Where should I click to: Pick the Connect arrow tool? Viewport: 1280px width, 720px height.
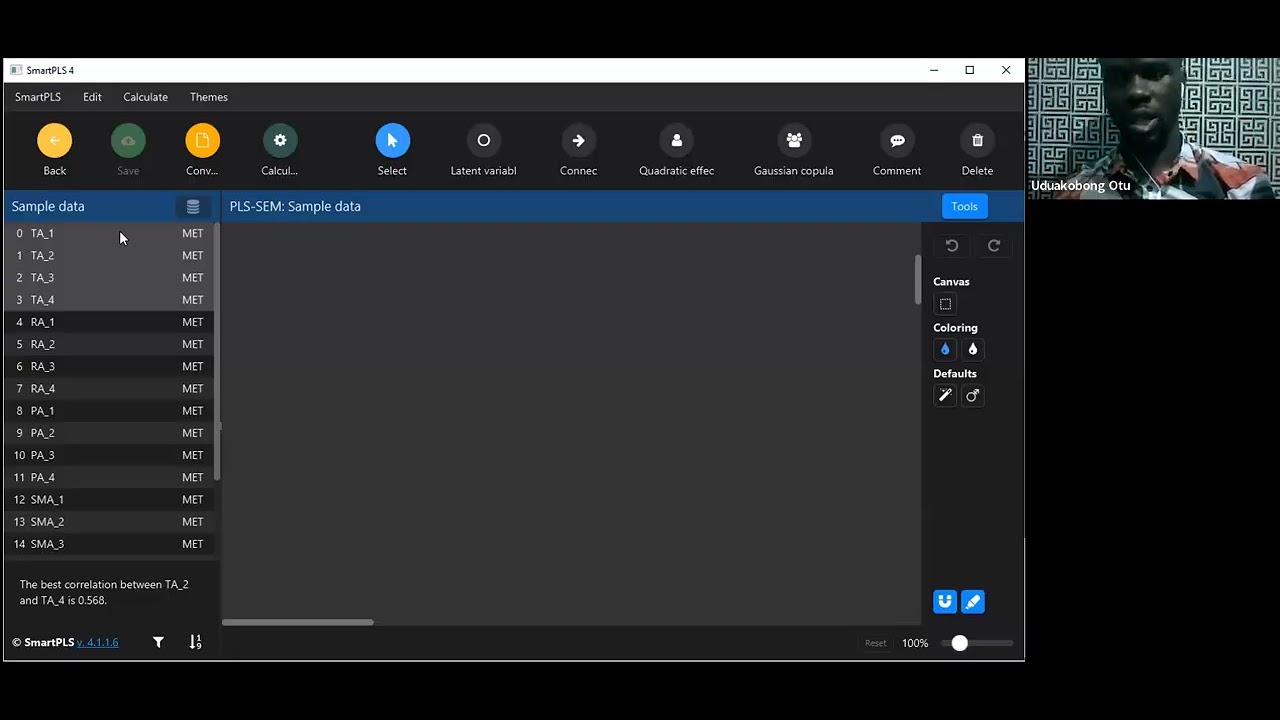pos(578,141)
